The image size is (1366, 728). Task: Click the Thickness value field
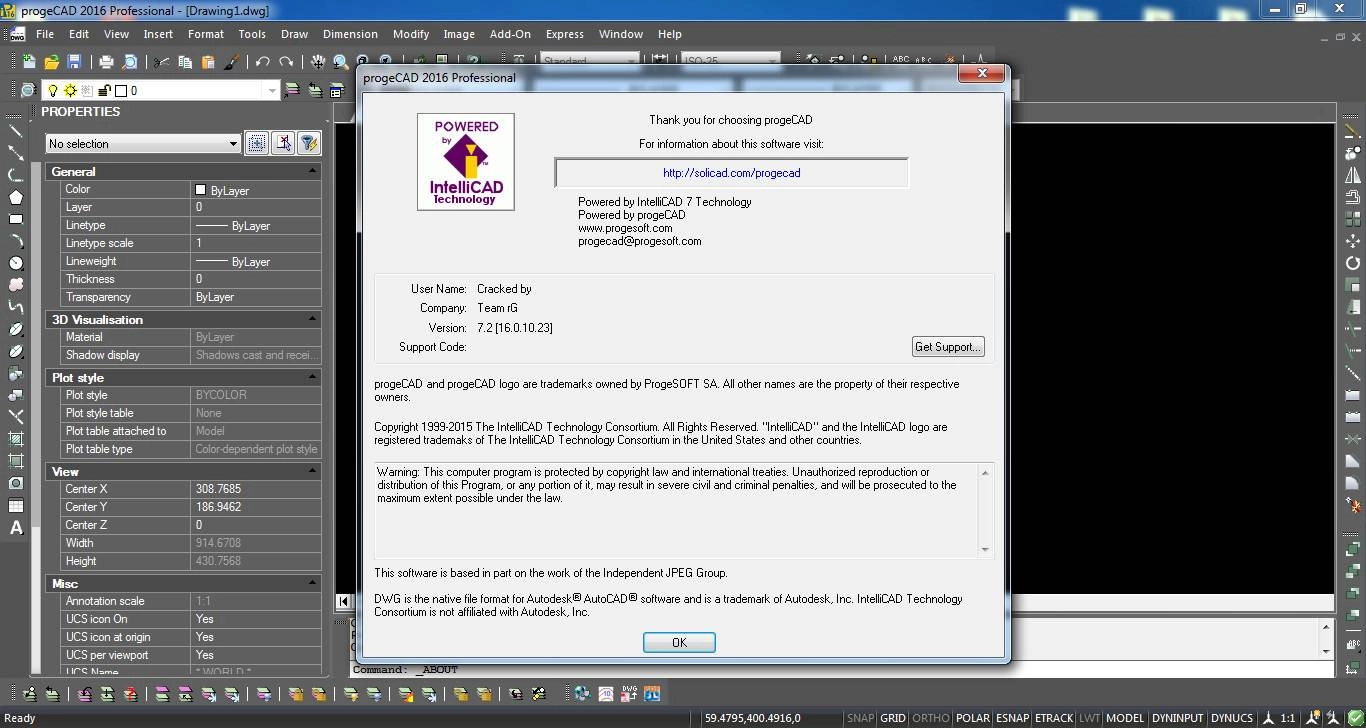tap(256, 279)
